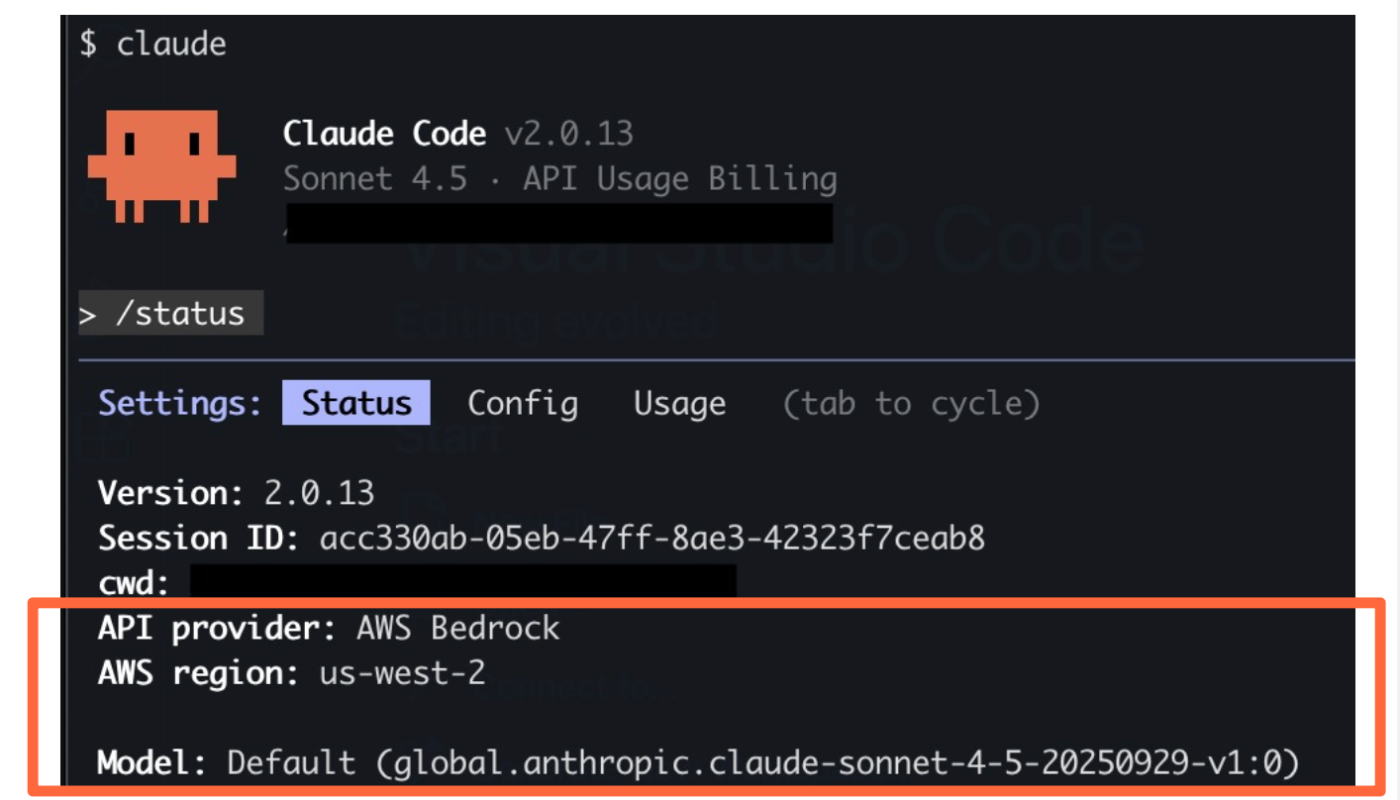Select the highlighted Status tab
The image size is (1400, 800).
tap(356, 403)
